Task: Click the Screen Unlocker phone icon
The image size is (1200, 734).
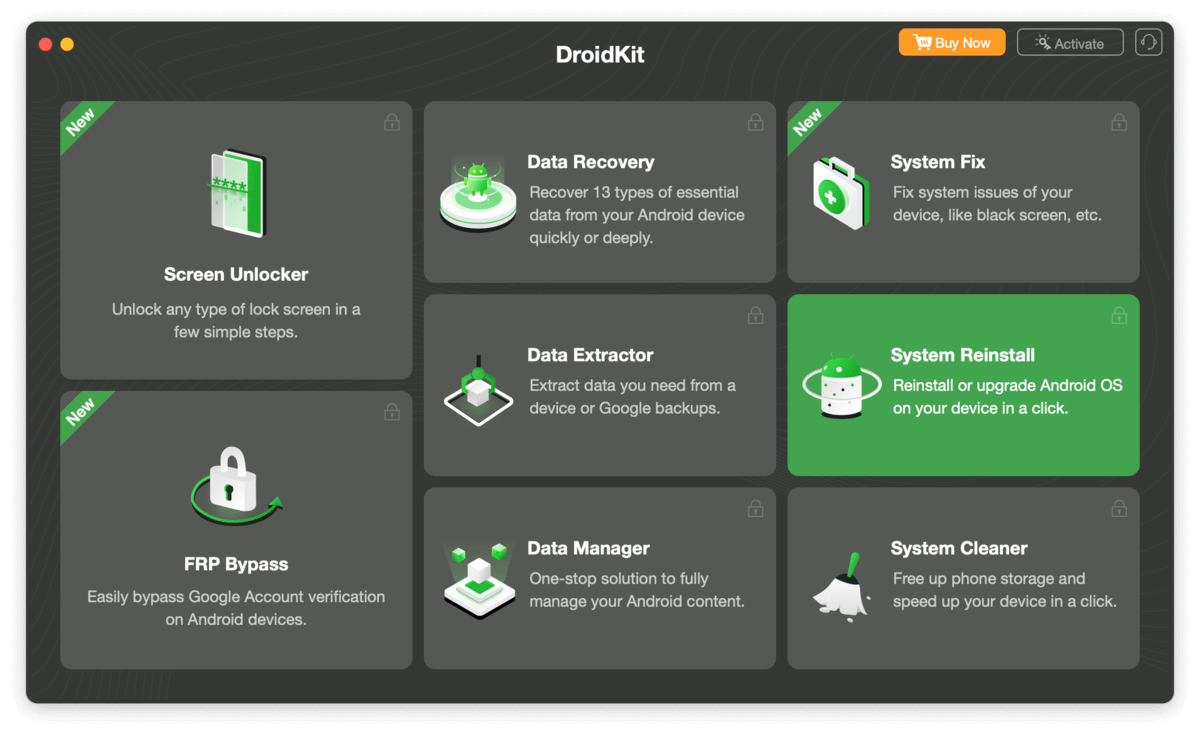Action: click(x=237, y=193)
